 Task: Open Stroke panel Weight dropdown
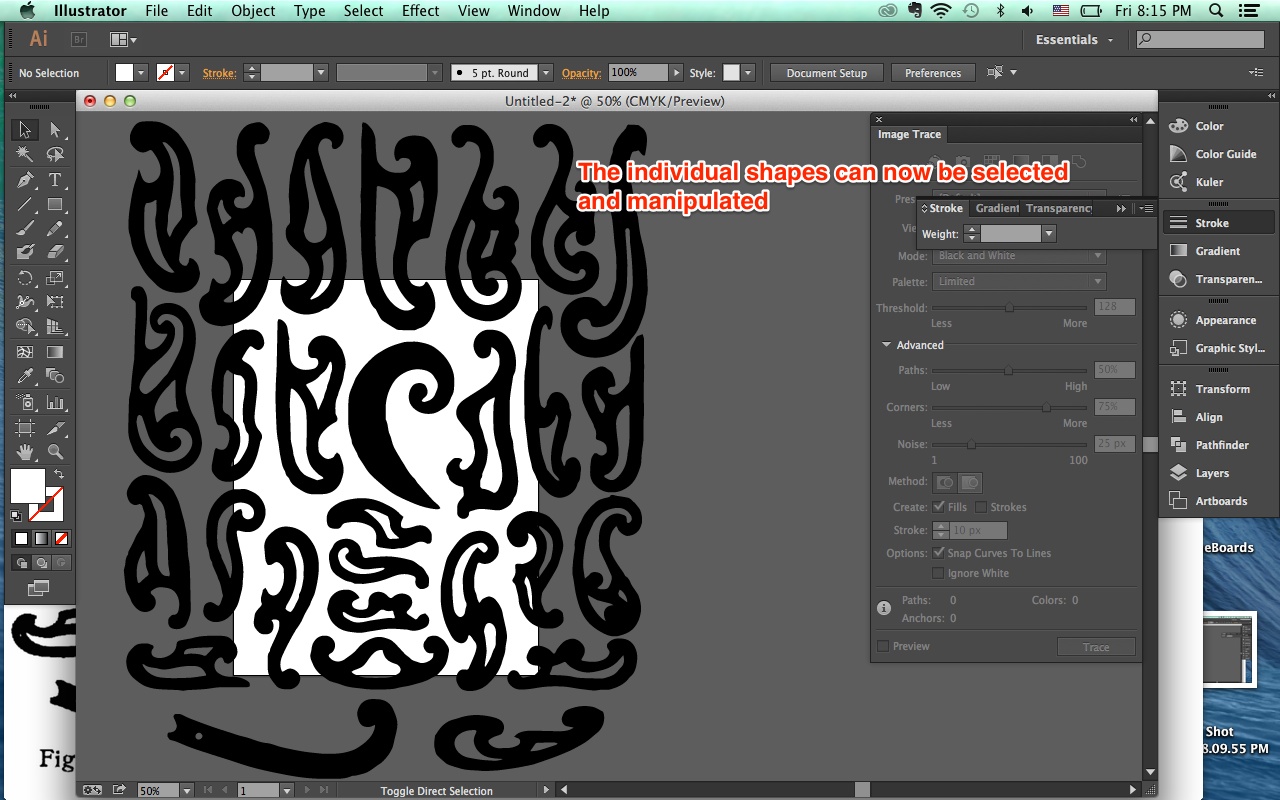click(x=1048, y=234)
